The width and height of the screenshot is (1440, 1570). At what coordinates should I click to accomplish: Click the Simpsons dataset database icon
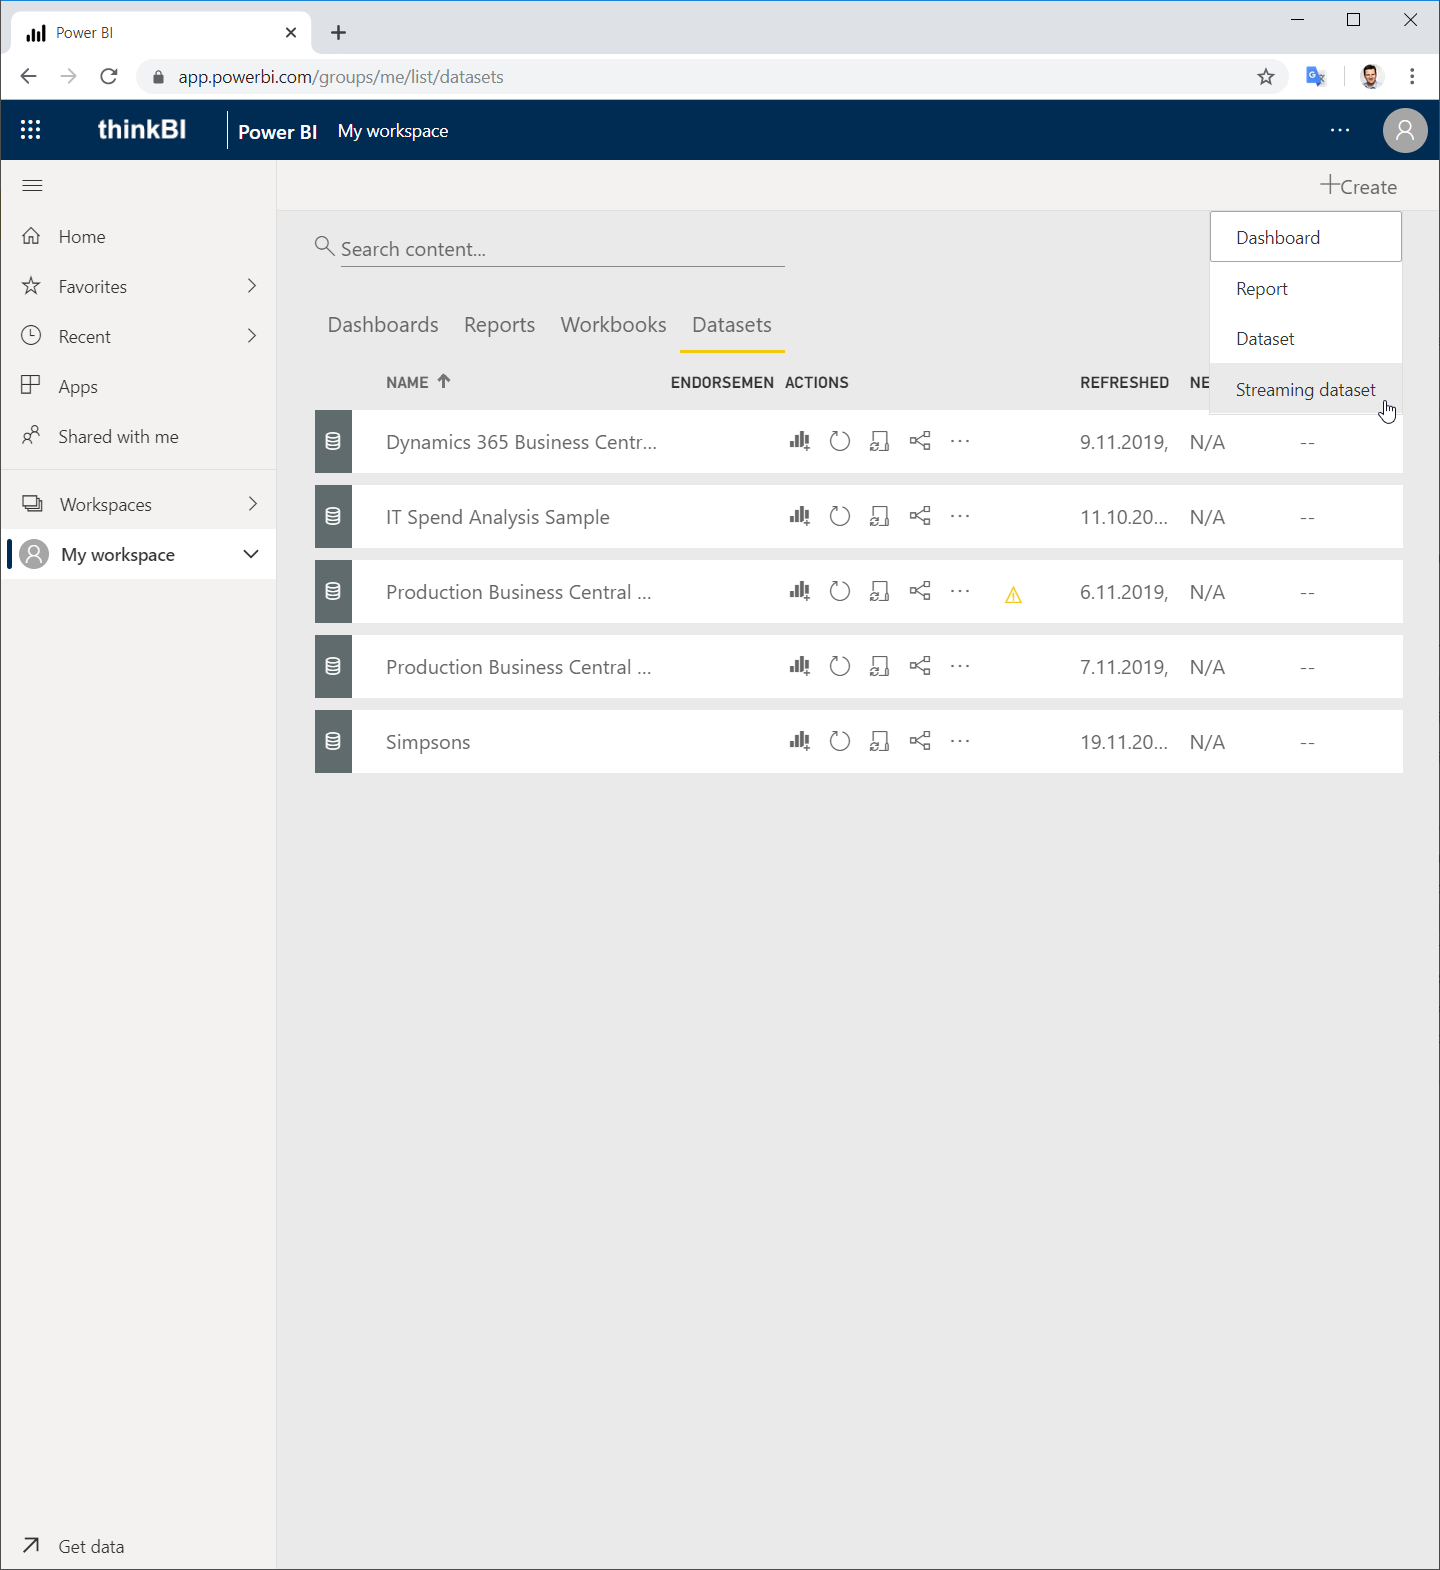click(333, 741)
